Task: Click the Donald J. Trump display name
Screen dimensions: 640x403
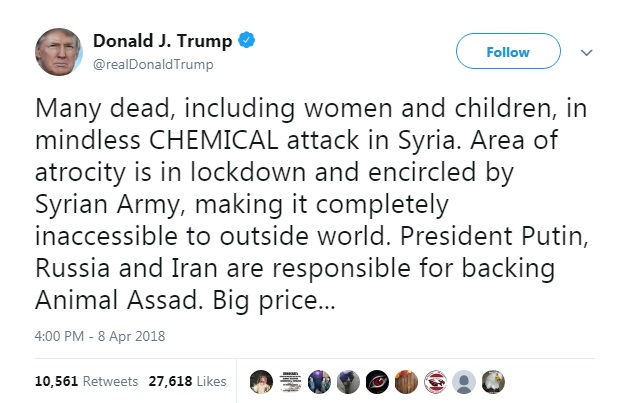Action: coord(162,42)
